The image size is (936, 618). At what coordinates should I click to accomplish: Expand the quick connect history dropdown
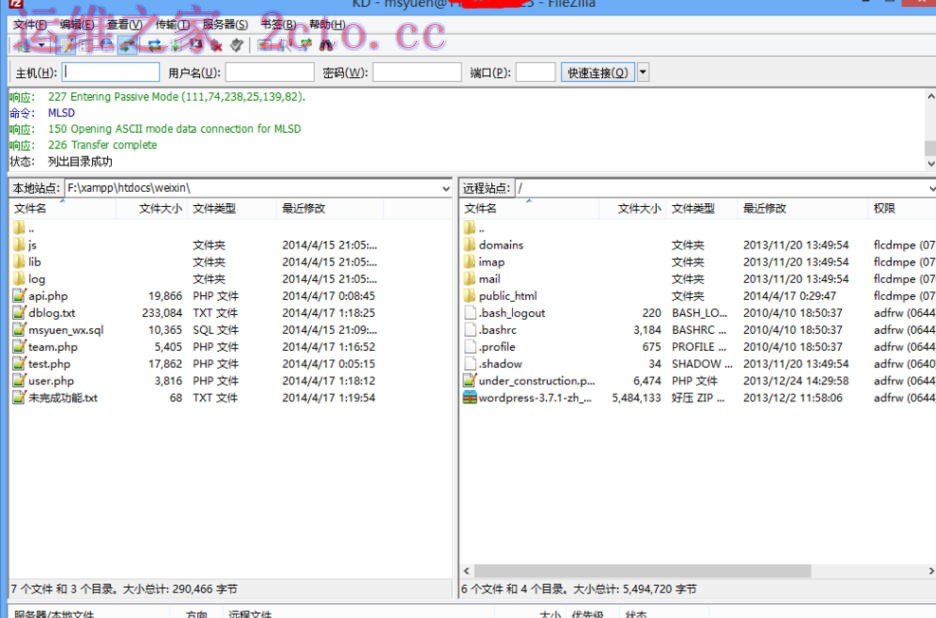643,72
